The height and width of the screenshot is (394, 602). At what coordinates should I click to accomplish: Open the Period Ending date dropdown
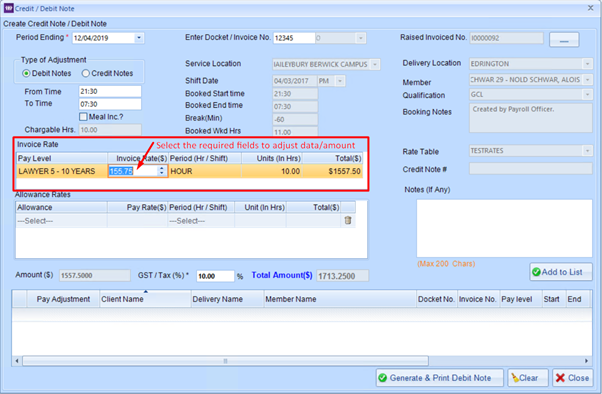point(139,38)
